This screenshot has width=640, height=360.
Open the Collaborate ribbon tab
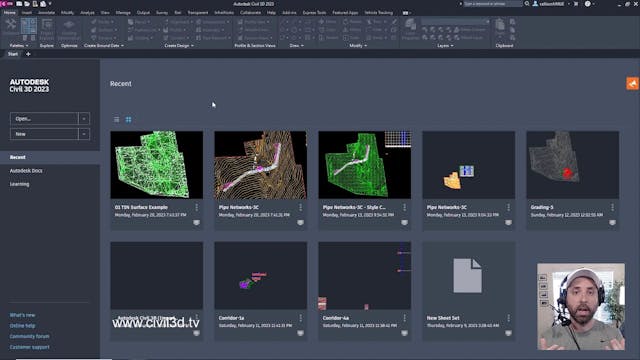250,13
